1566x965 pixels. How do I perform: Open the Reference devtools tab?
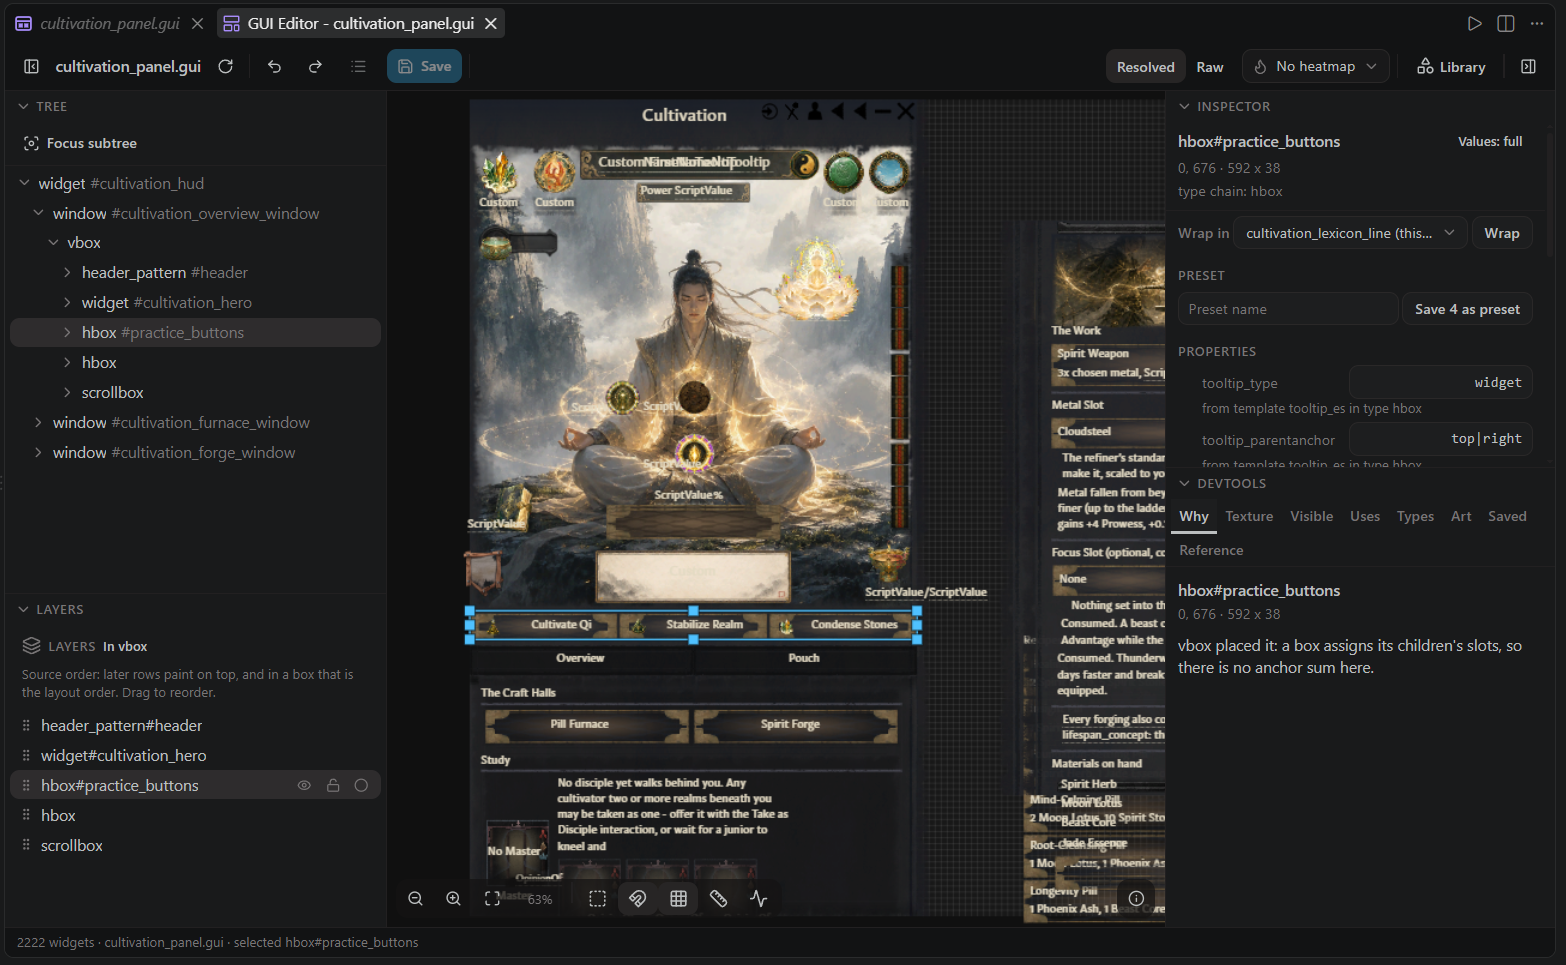1211,550
